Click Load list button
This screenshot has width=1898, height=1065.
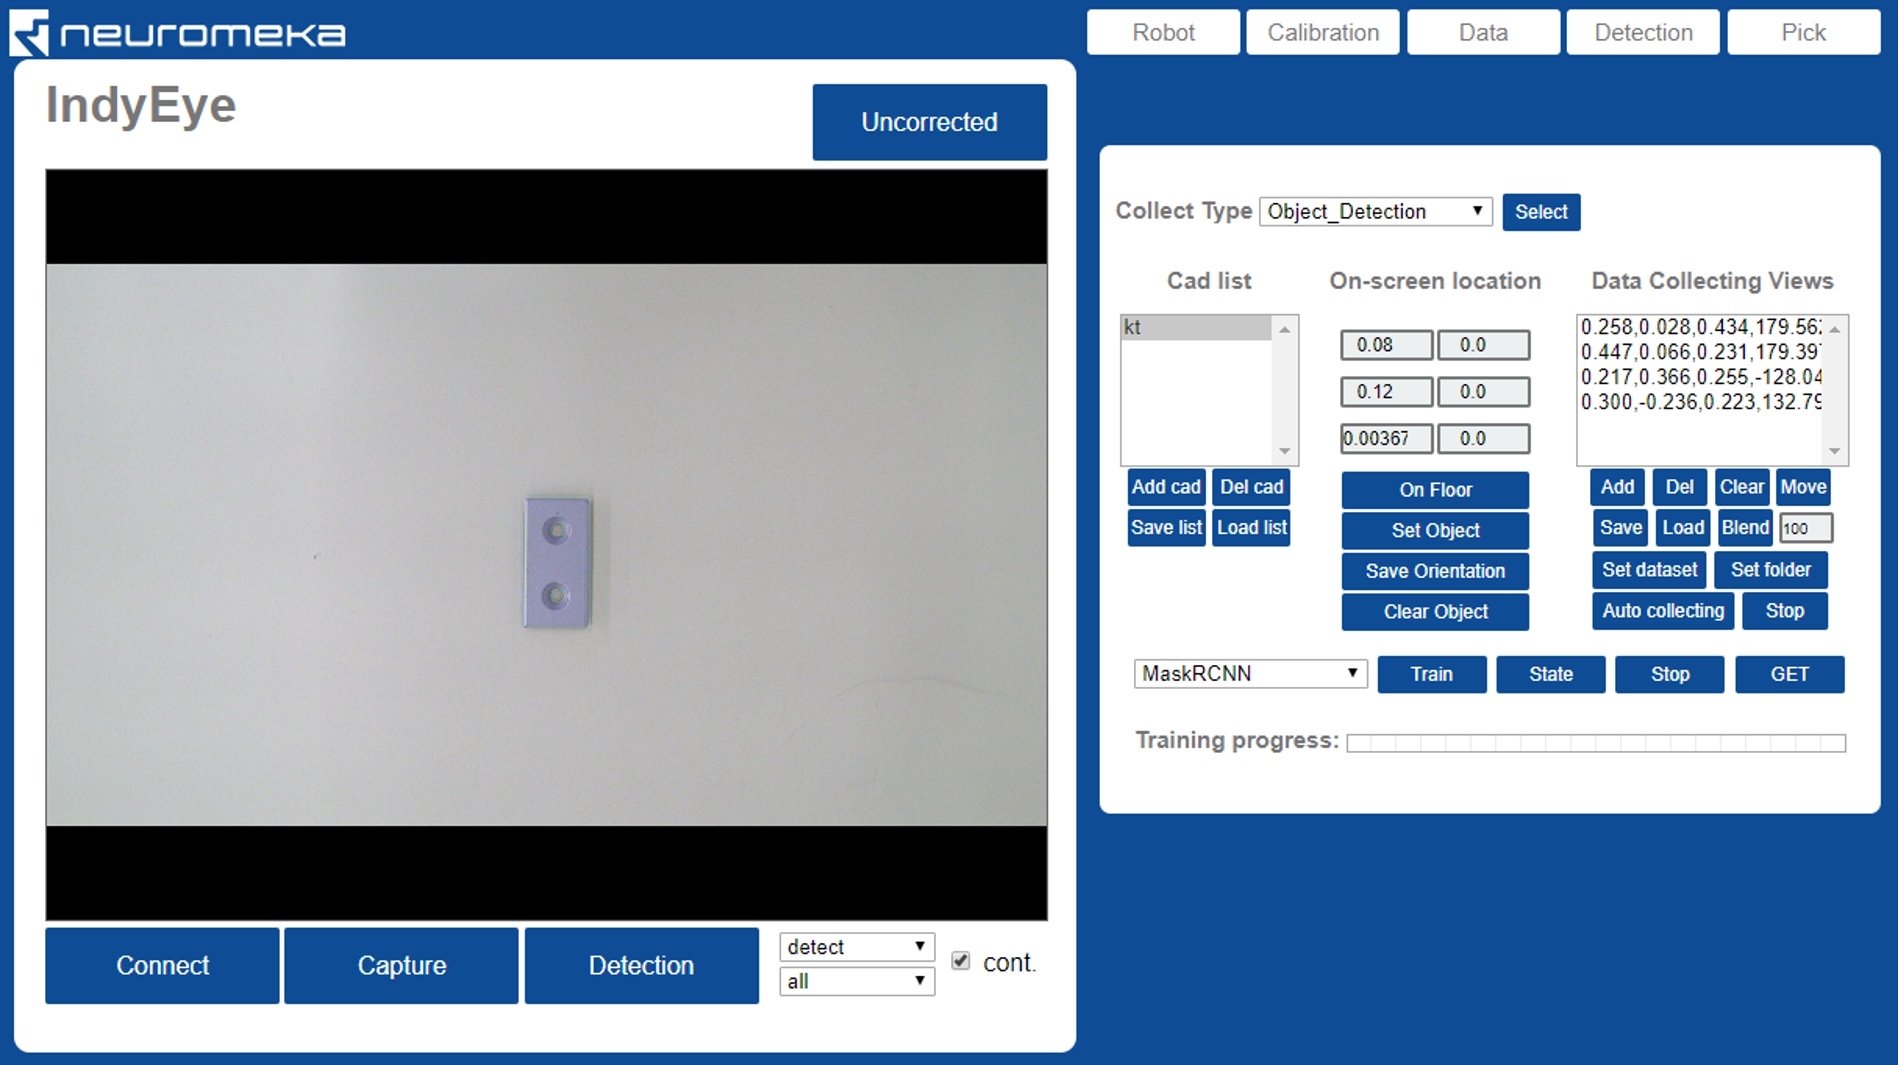pyautogui.click(x=1251, y=528)
